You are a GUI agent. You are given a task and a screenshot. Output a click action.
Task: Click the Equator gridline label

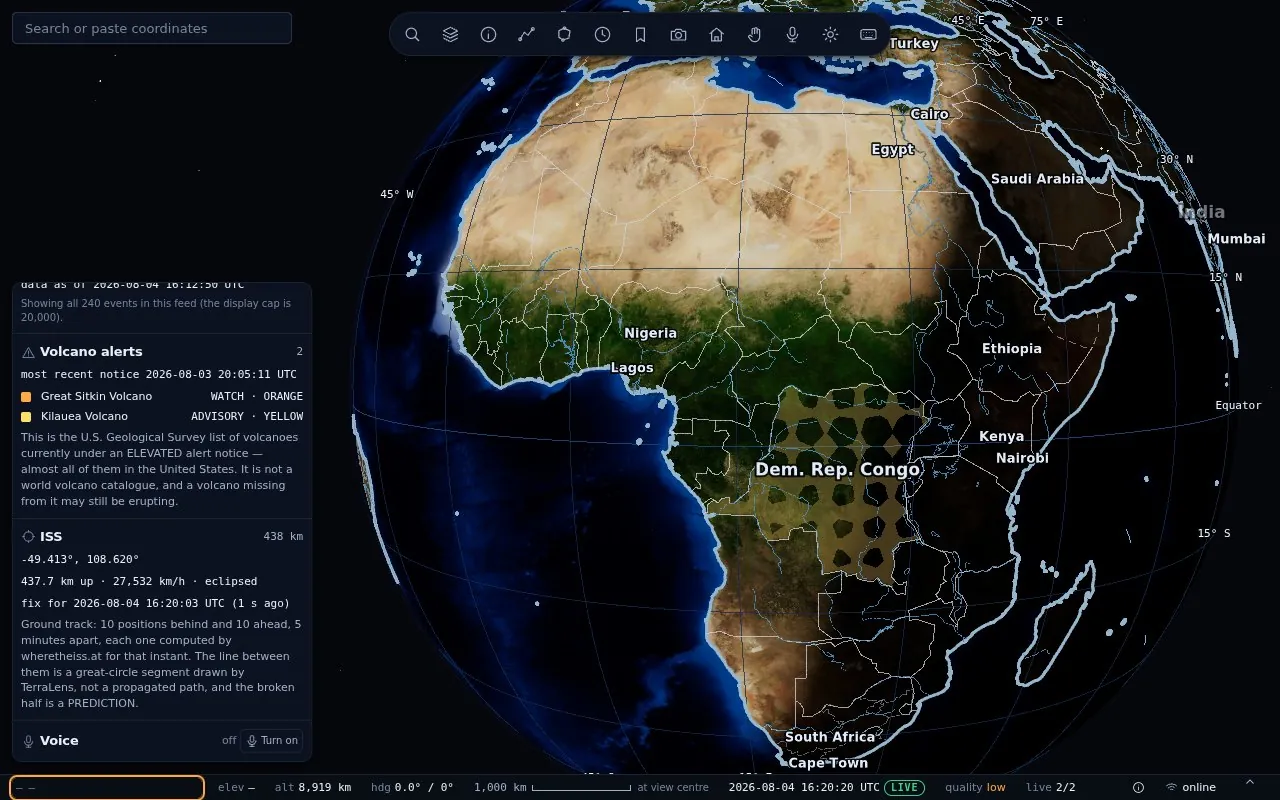click(1238, 405)
